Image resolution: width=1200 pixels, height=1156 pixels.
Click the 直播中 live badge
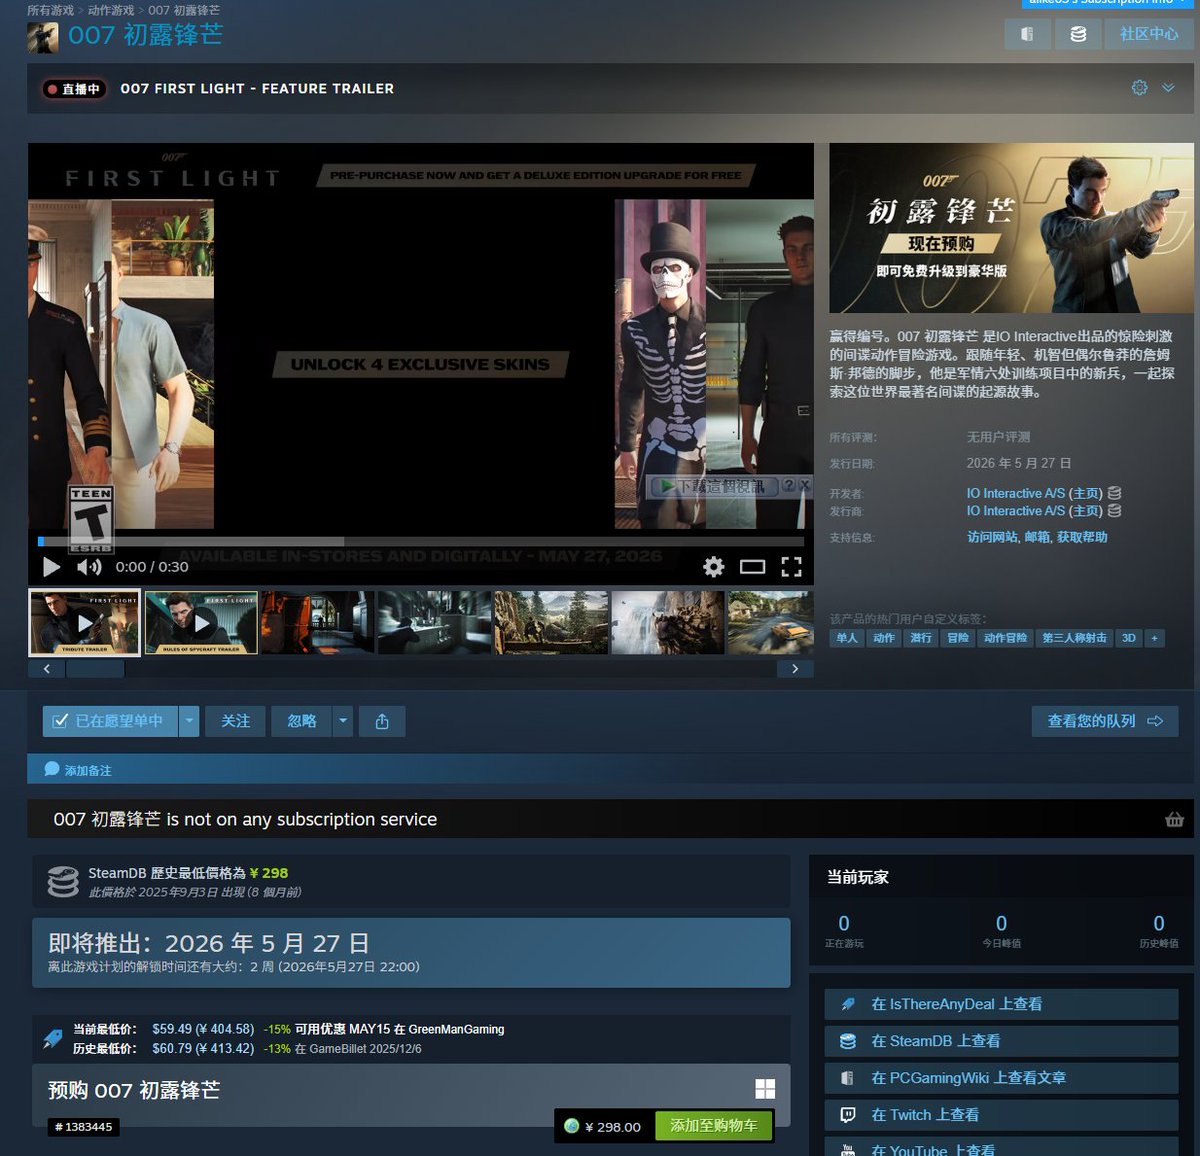74,89
